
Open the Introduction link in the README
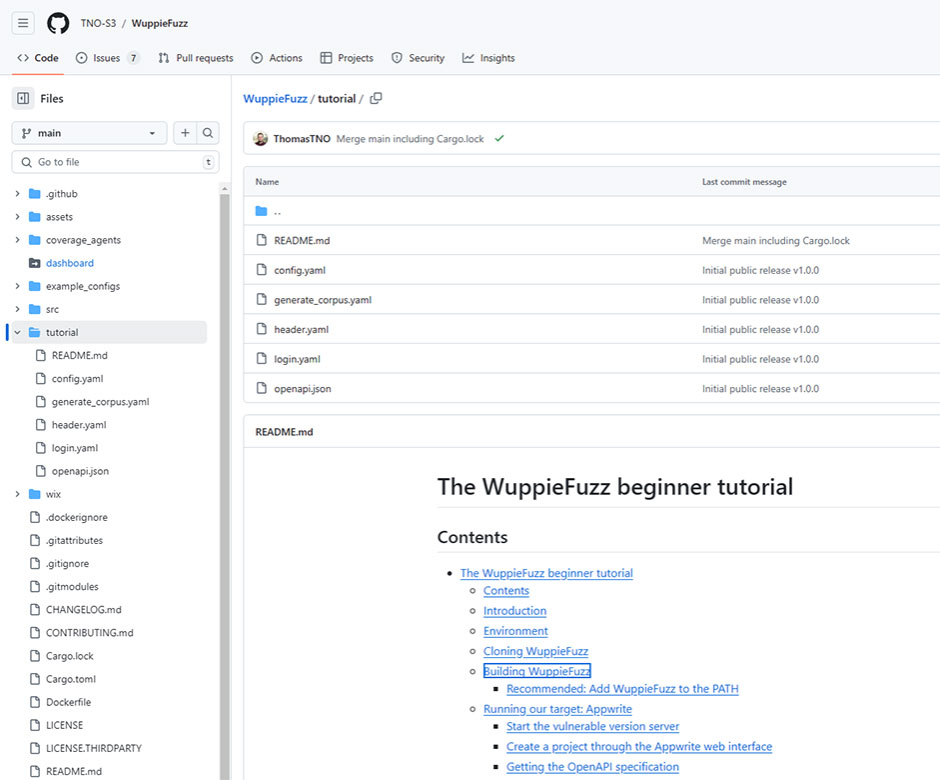click(x=514, y=611)
